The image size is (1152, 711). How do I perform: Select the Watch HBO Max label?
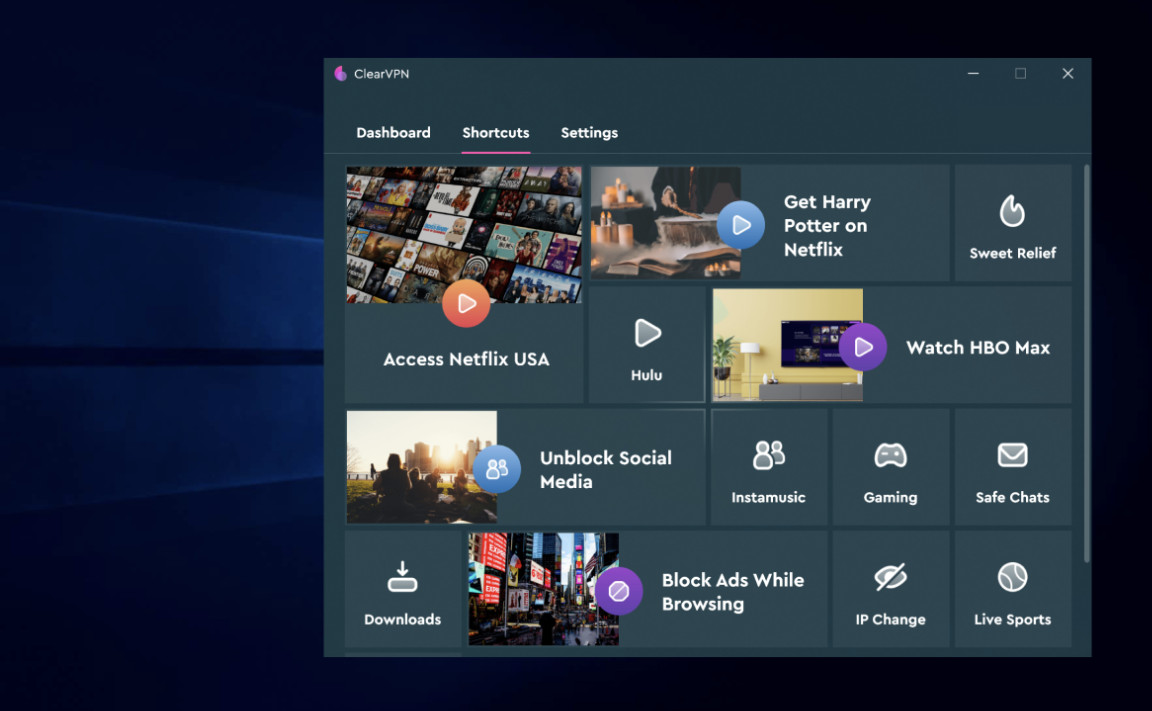[978, 347]
